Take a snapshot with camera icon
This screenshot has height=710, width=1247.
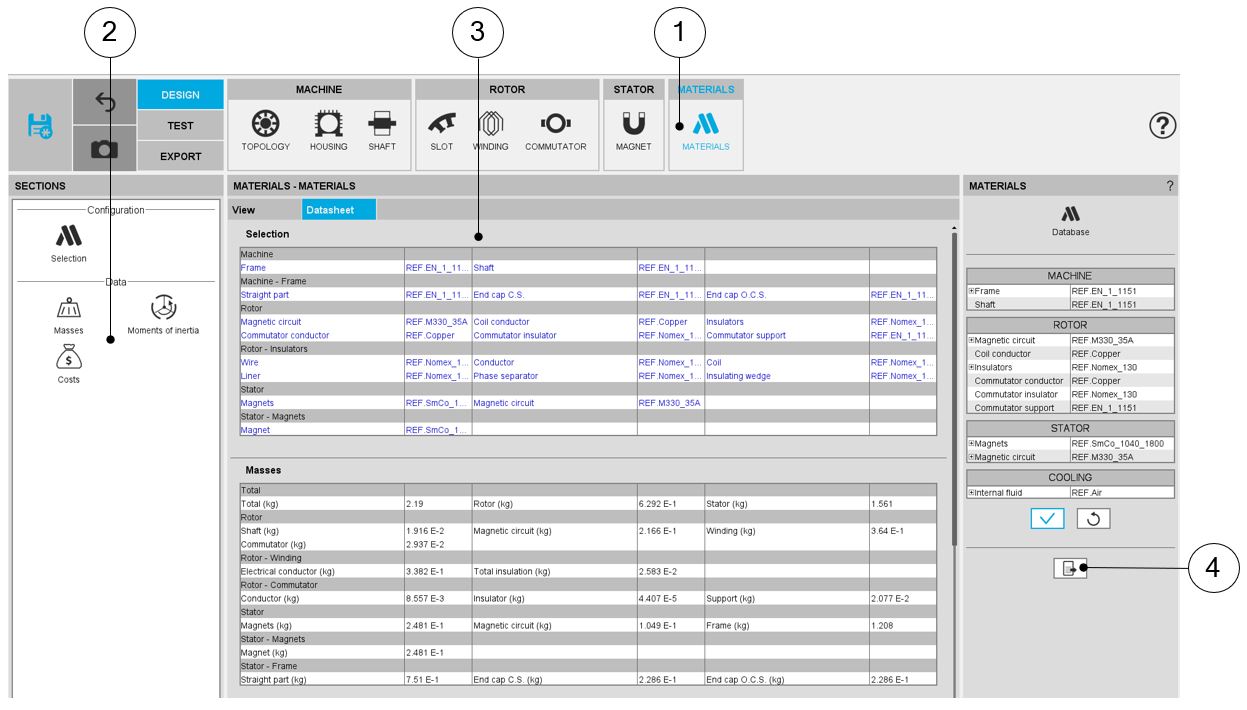104,150
